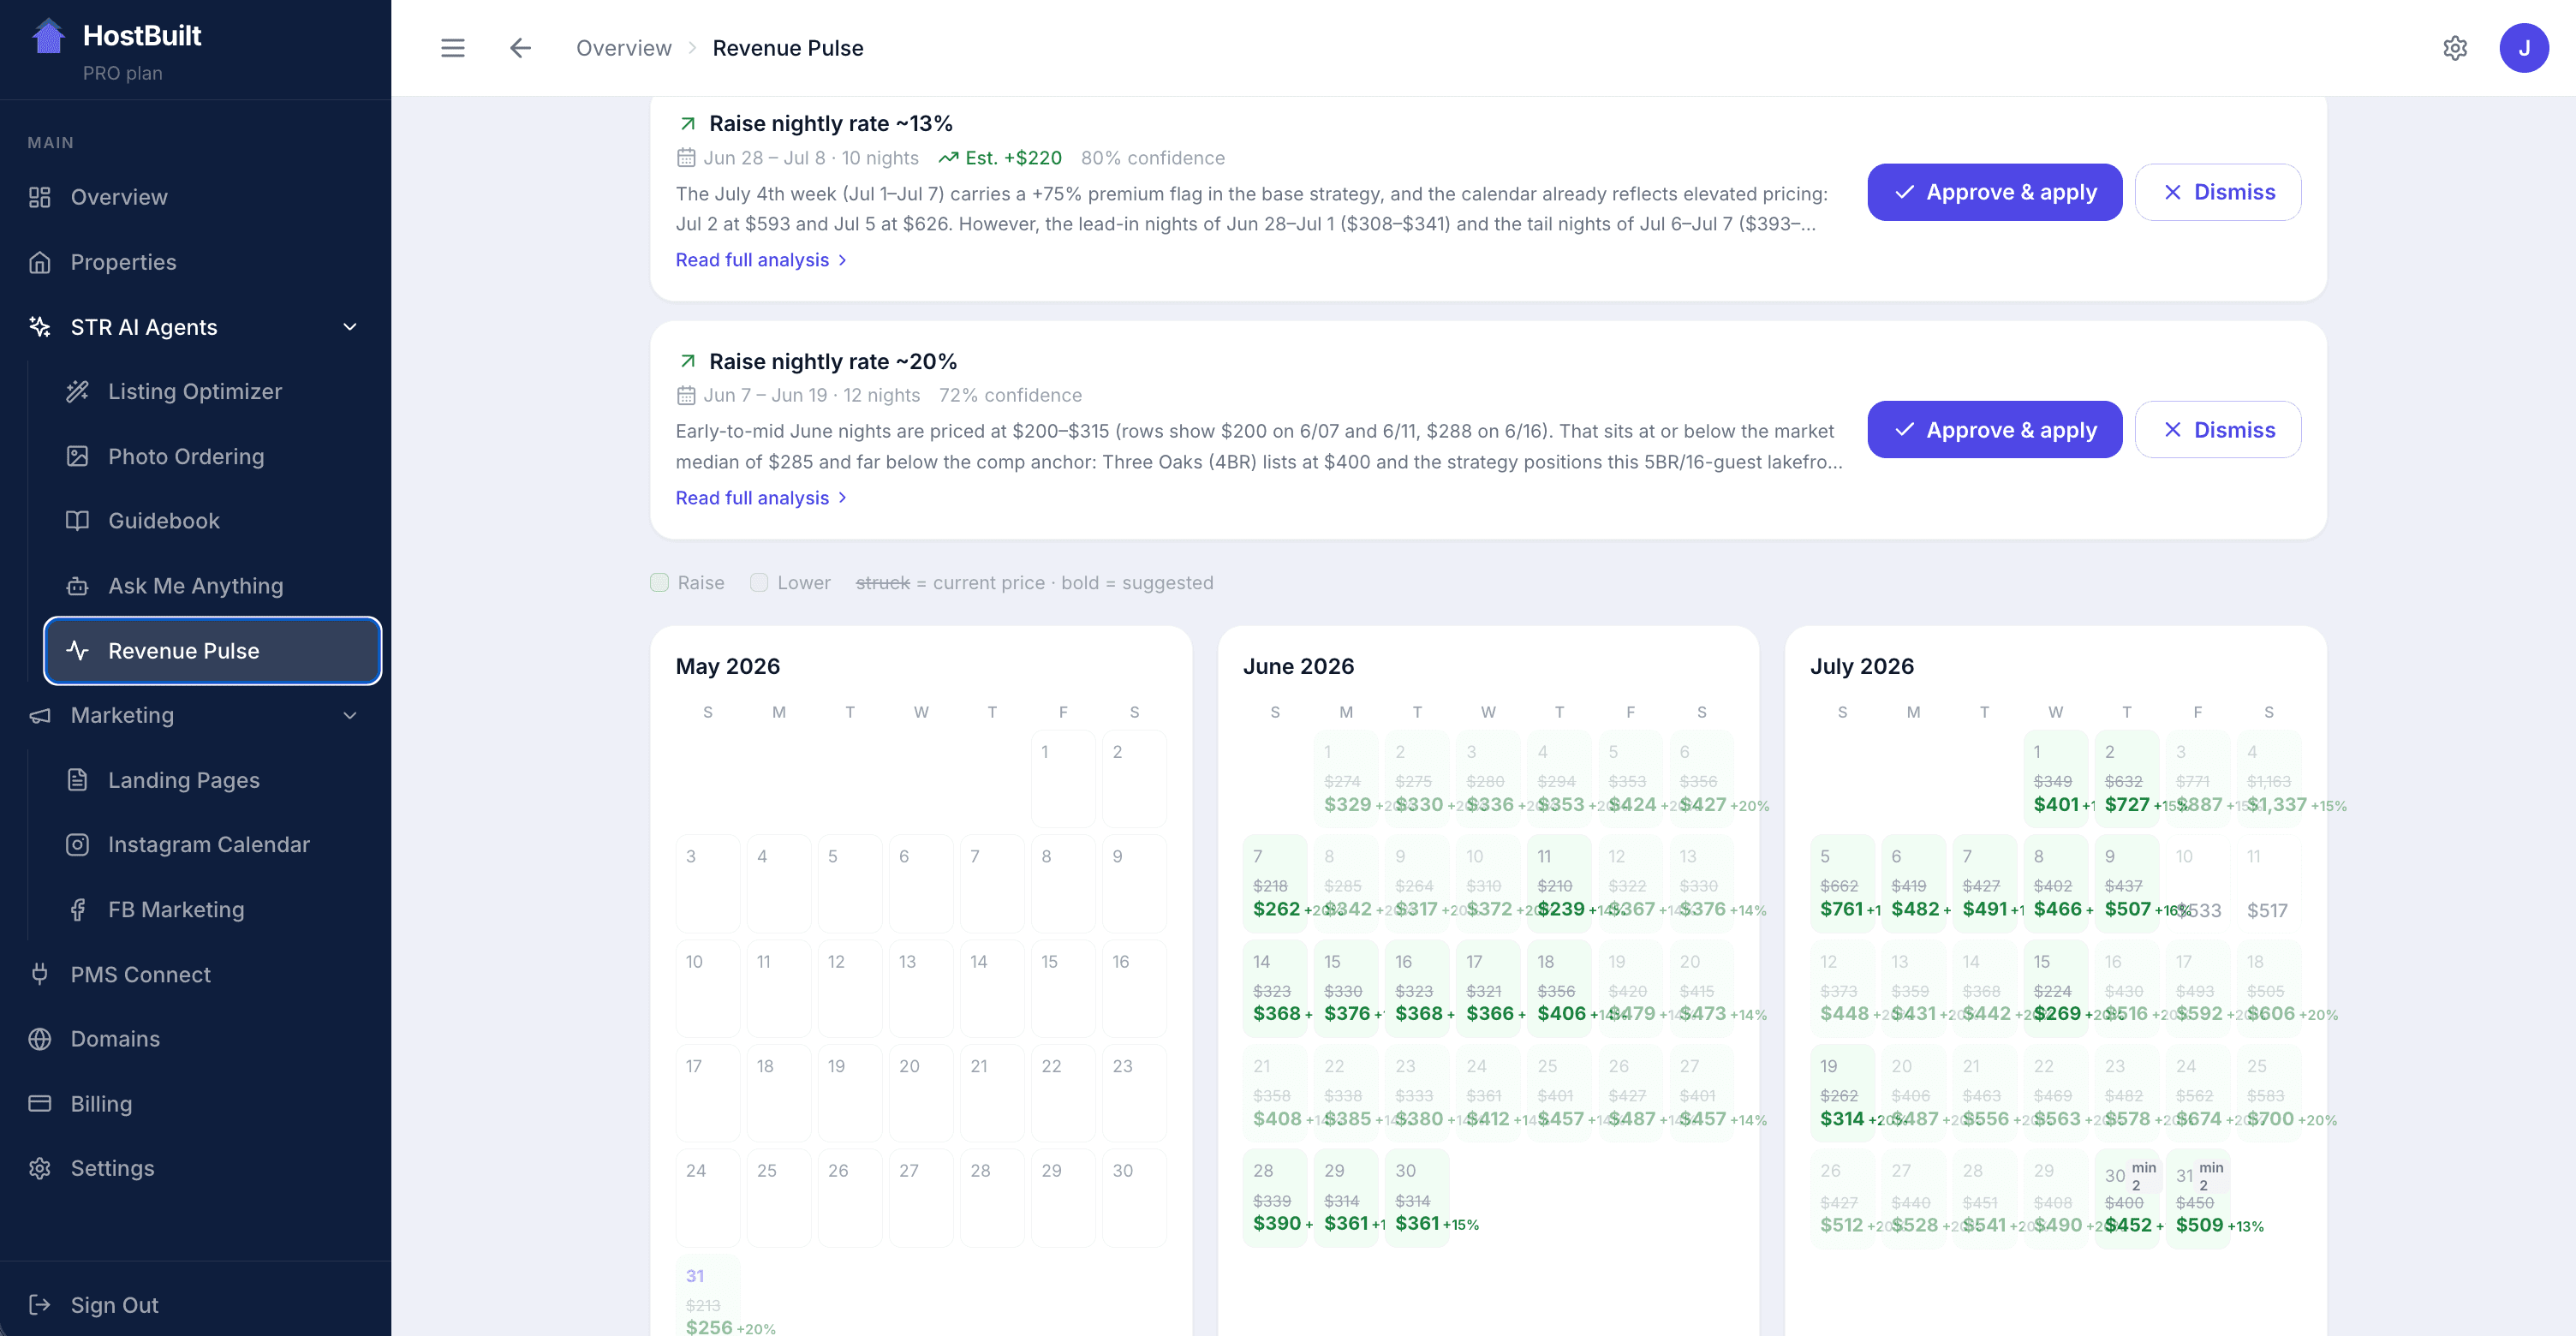Select June 18 cell priced $406
Viewport: 2576px width, 1336px height.
point(1559,989)
